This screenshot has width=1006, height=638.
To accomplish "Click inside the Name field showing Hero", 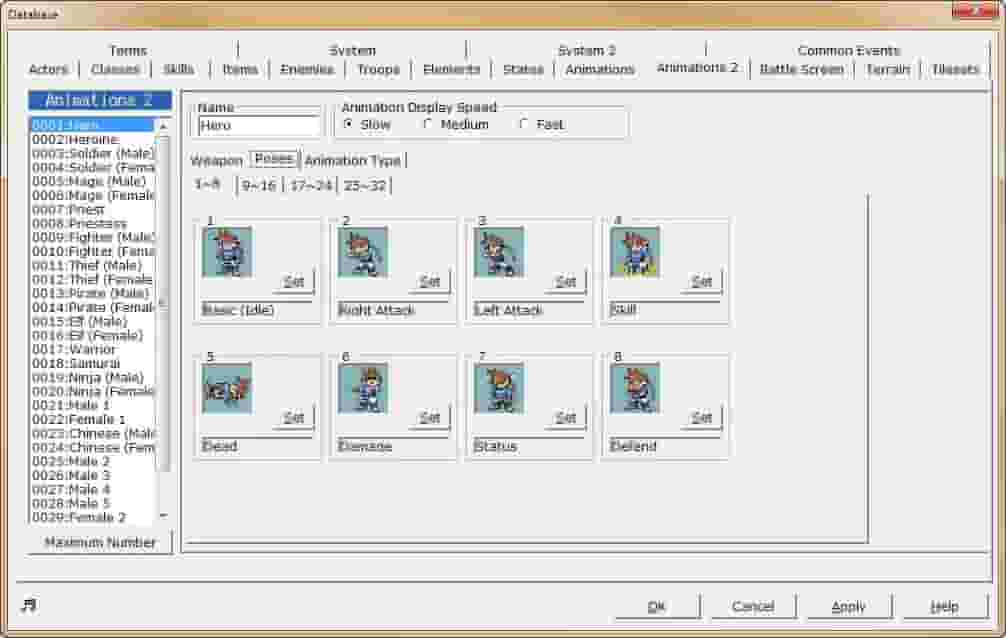I will (x=258, y=126).
